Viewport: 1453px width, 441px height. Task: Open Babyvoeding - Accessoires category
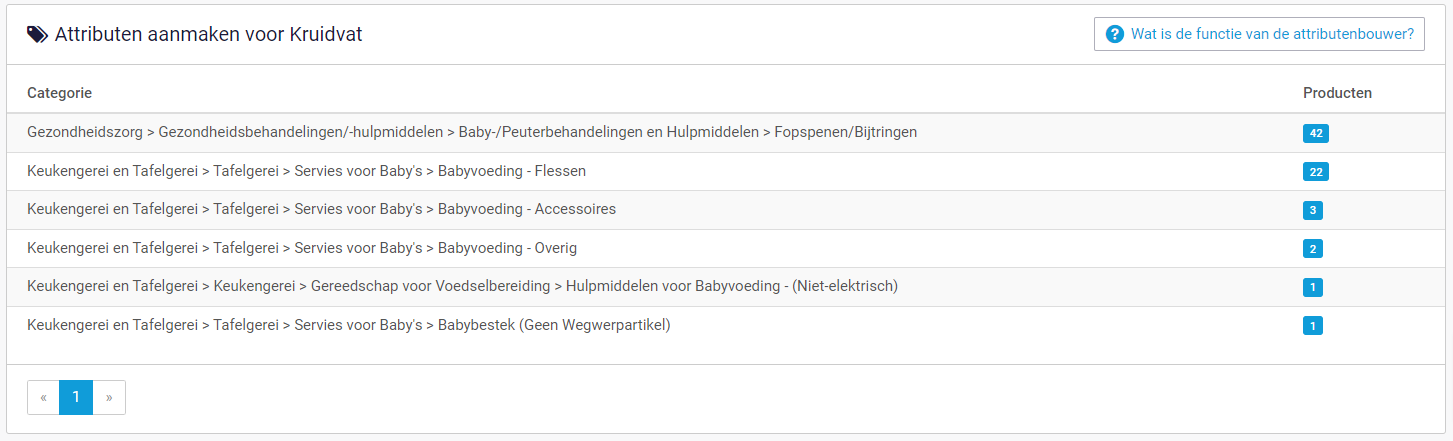tap(726, 210)
